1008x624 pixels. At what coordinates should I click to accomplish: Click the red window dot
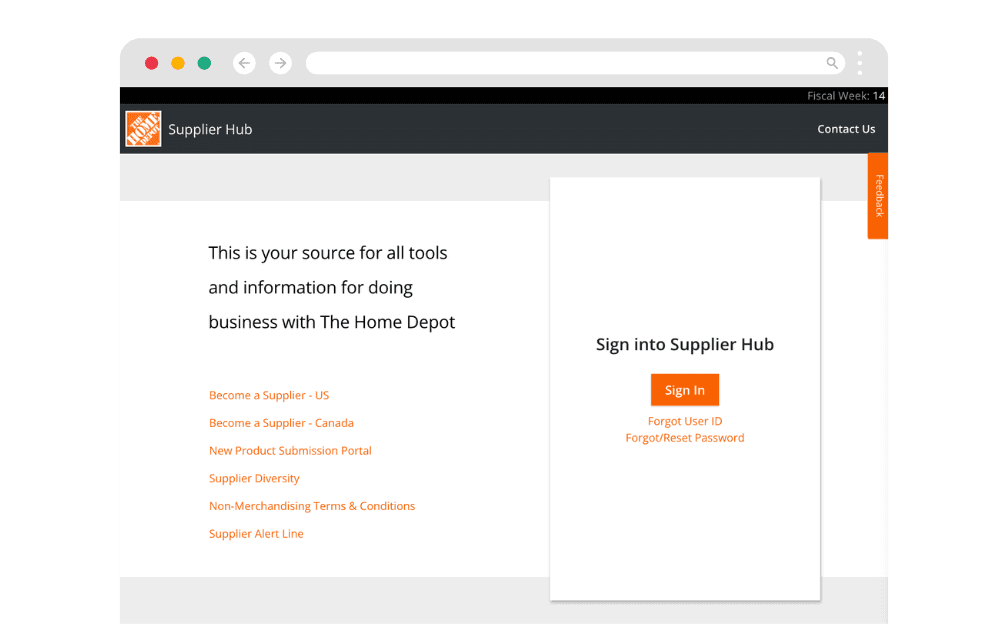click(x=152, y=63)
